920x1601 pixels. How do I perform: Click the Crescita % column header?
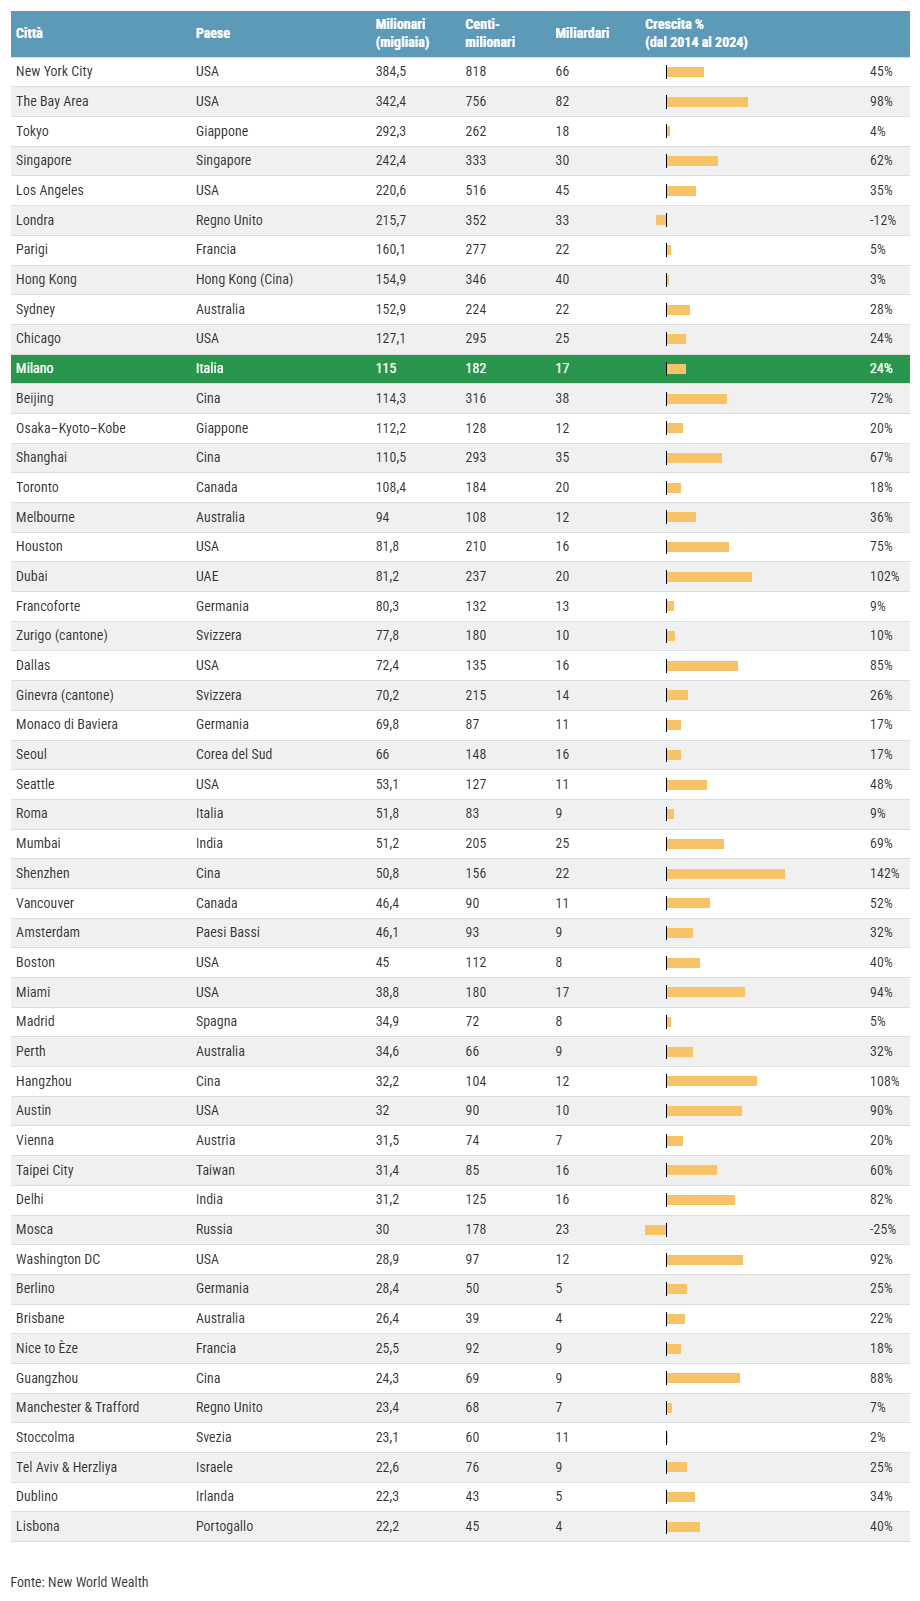point(696,33)
